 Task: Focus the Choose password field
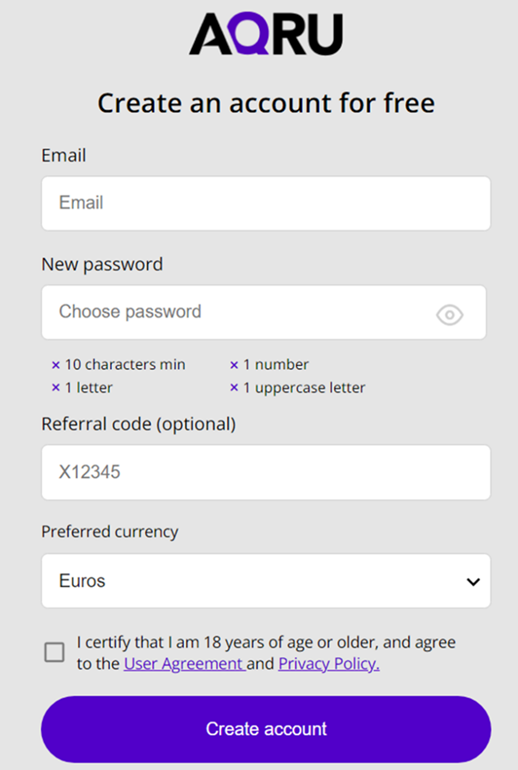[x=264, y=312]
